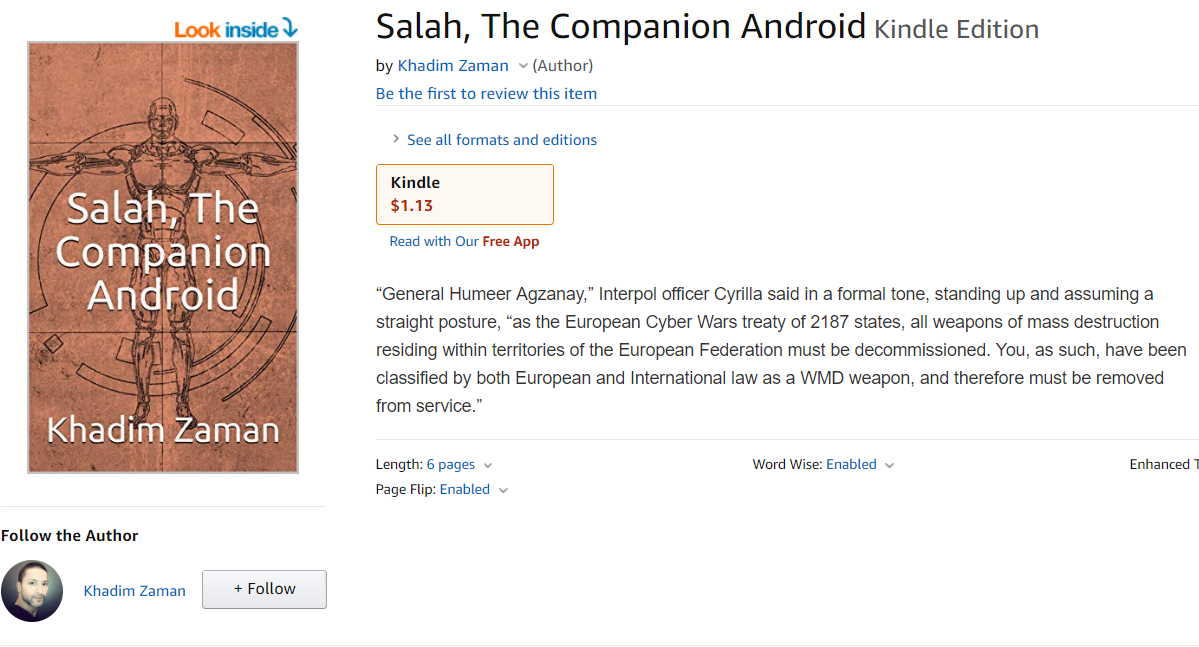Viewport: 1199px width, 647px height.
Task: Click the 6 pages link text
Action: point(449,464)
